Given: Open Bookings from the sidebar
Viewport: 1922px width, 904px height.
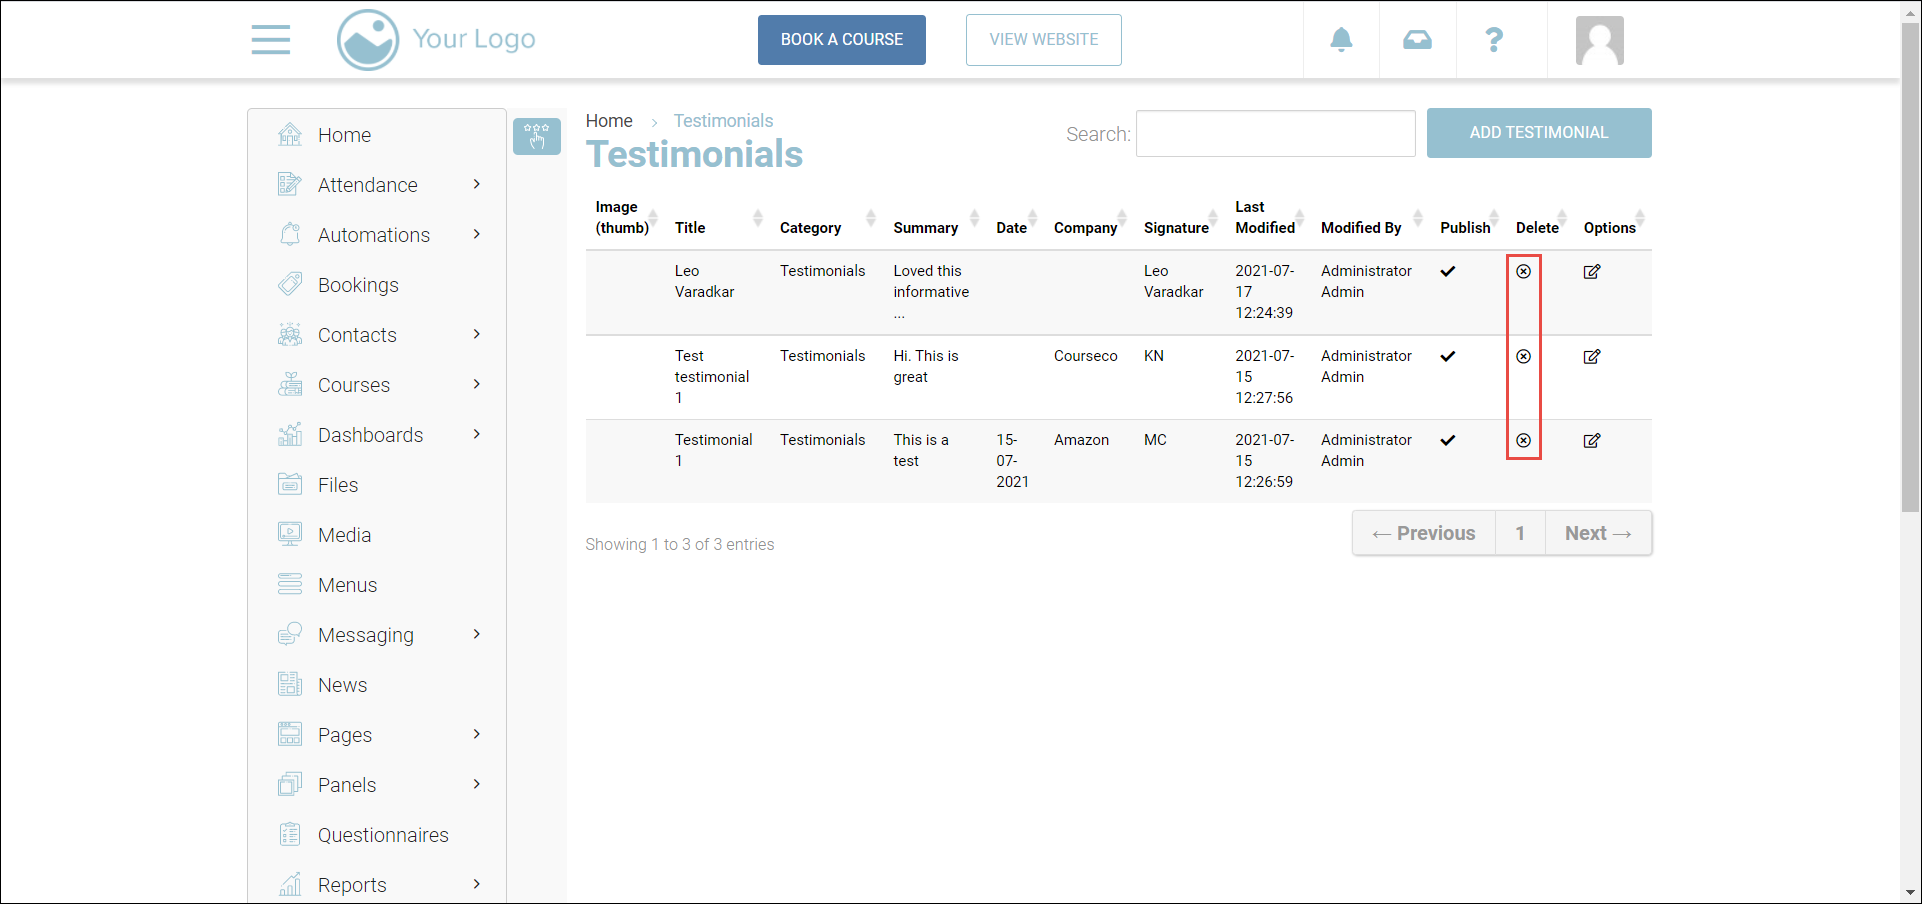Looking at the screenshot, I should [358, 285].
